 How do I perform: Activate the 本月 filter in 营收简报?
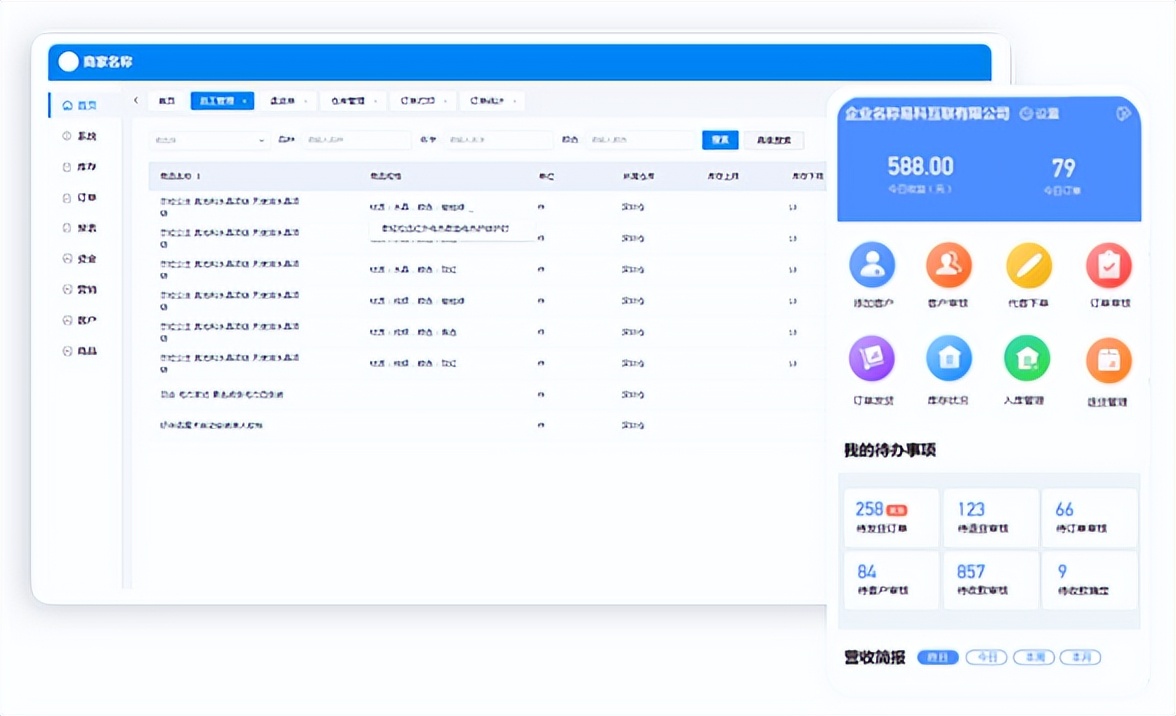(1079, 657)
